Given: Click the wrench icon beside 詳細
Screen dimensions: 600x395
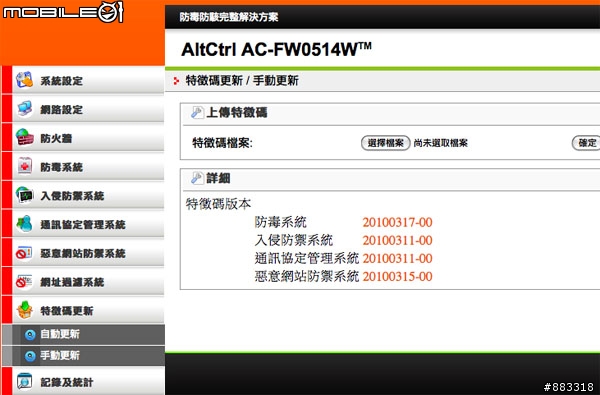Looking at the screenshot, I should tap(197, 178).
